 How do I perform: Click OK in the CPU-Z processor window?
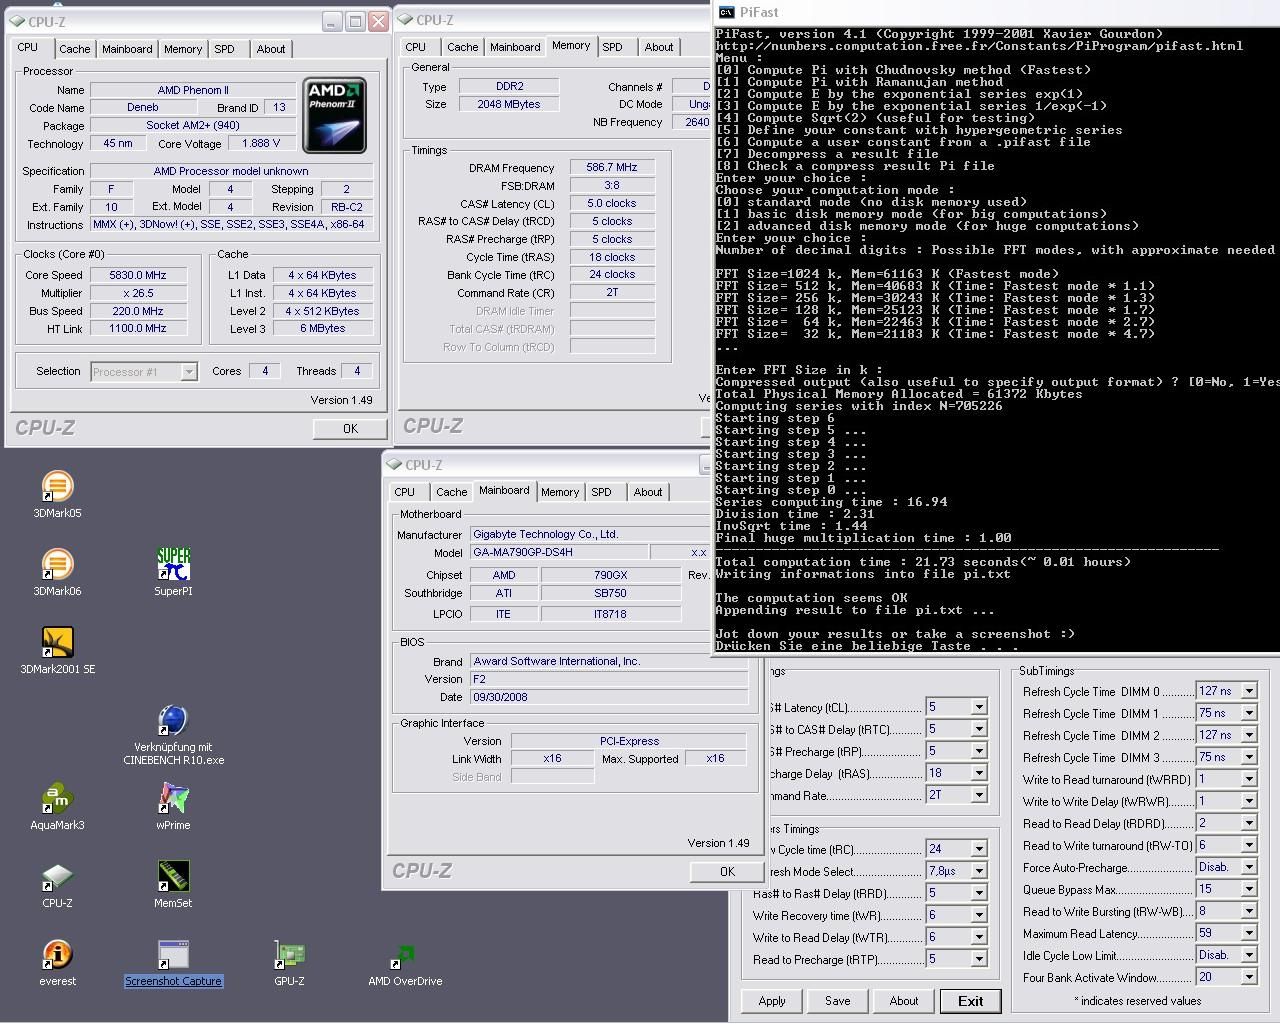pyautogui.click(x=350, y=428)
